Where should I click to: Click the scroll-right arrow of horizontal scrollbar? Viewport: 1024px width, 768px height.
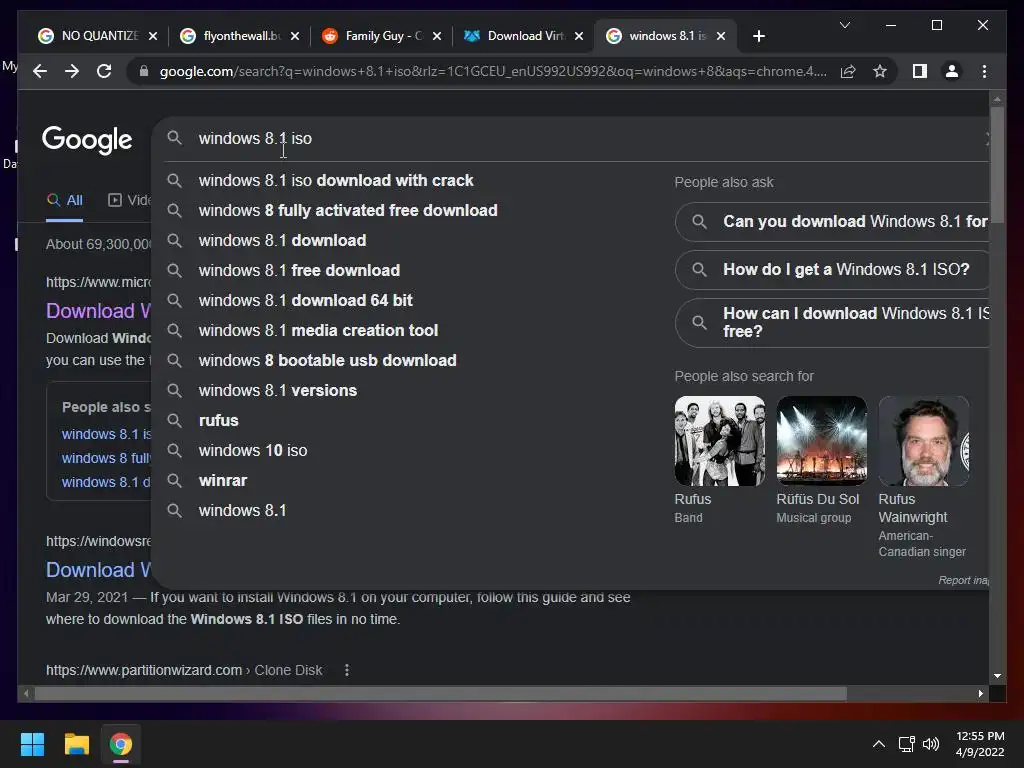coord(980,694)
